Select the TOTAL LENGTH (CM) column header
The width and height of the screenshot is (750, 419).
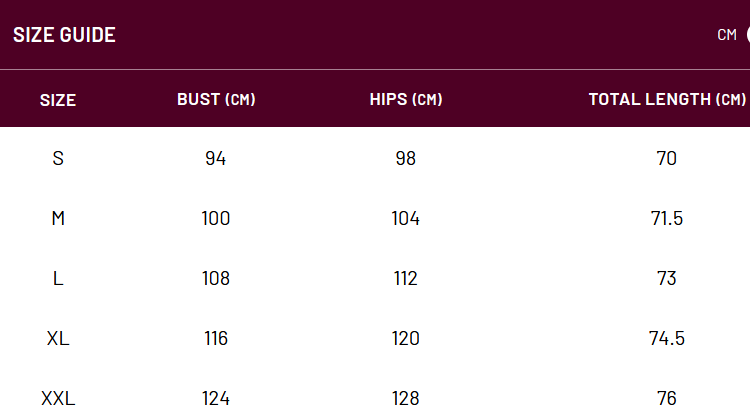(x=667, y=99)
